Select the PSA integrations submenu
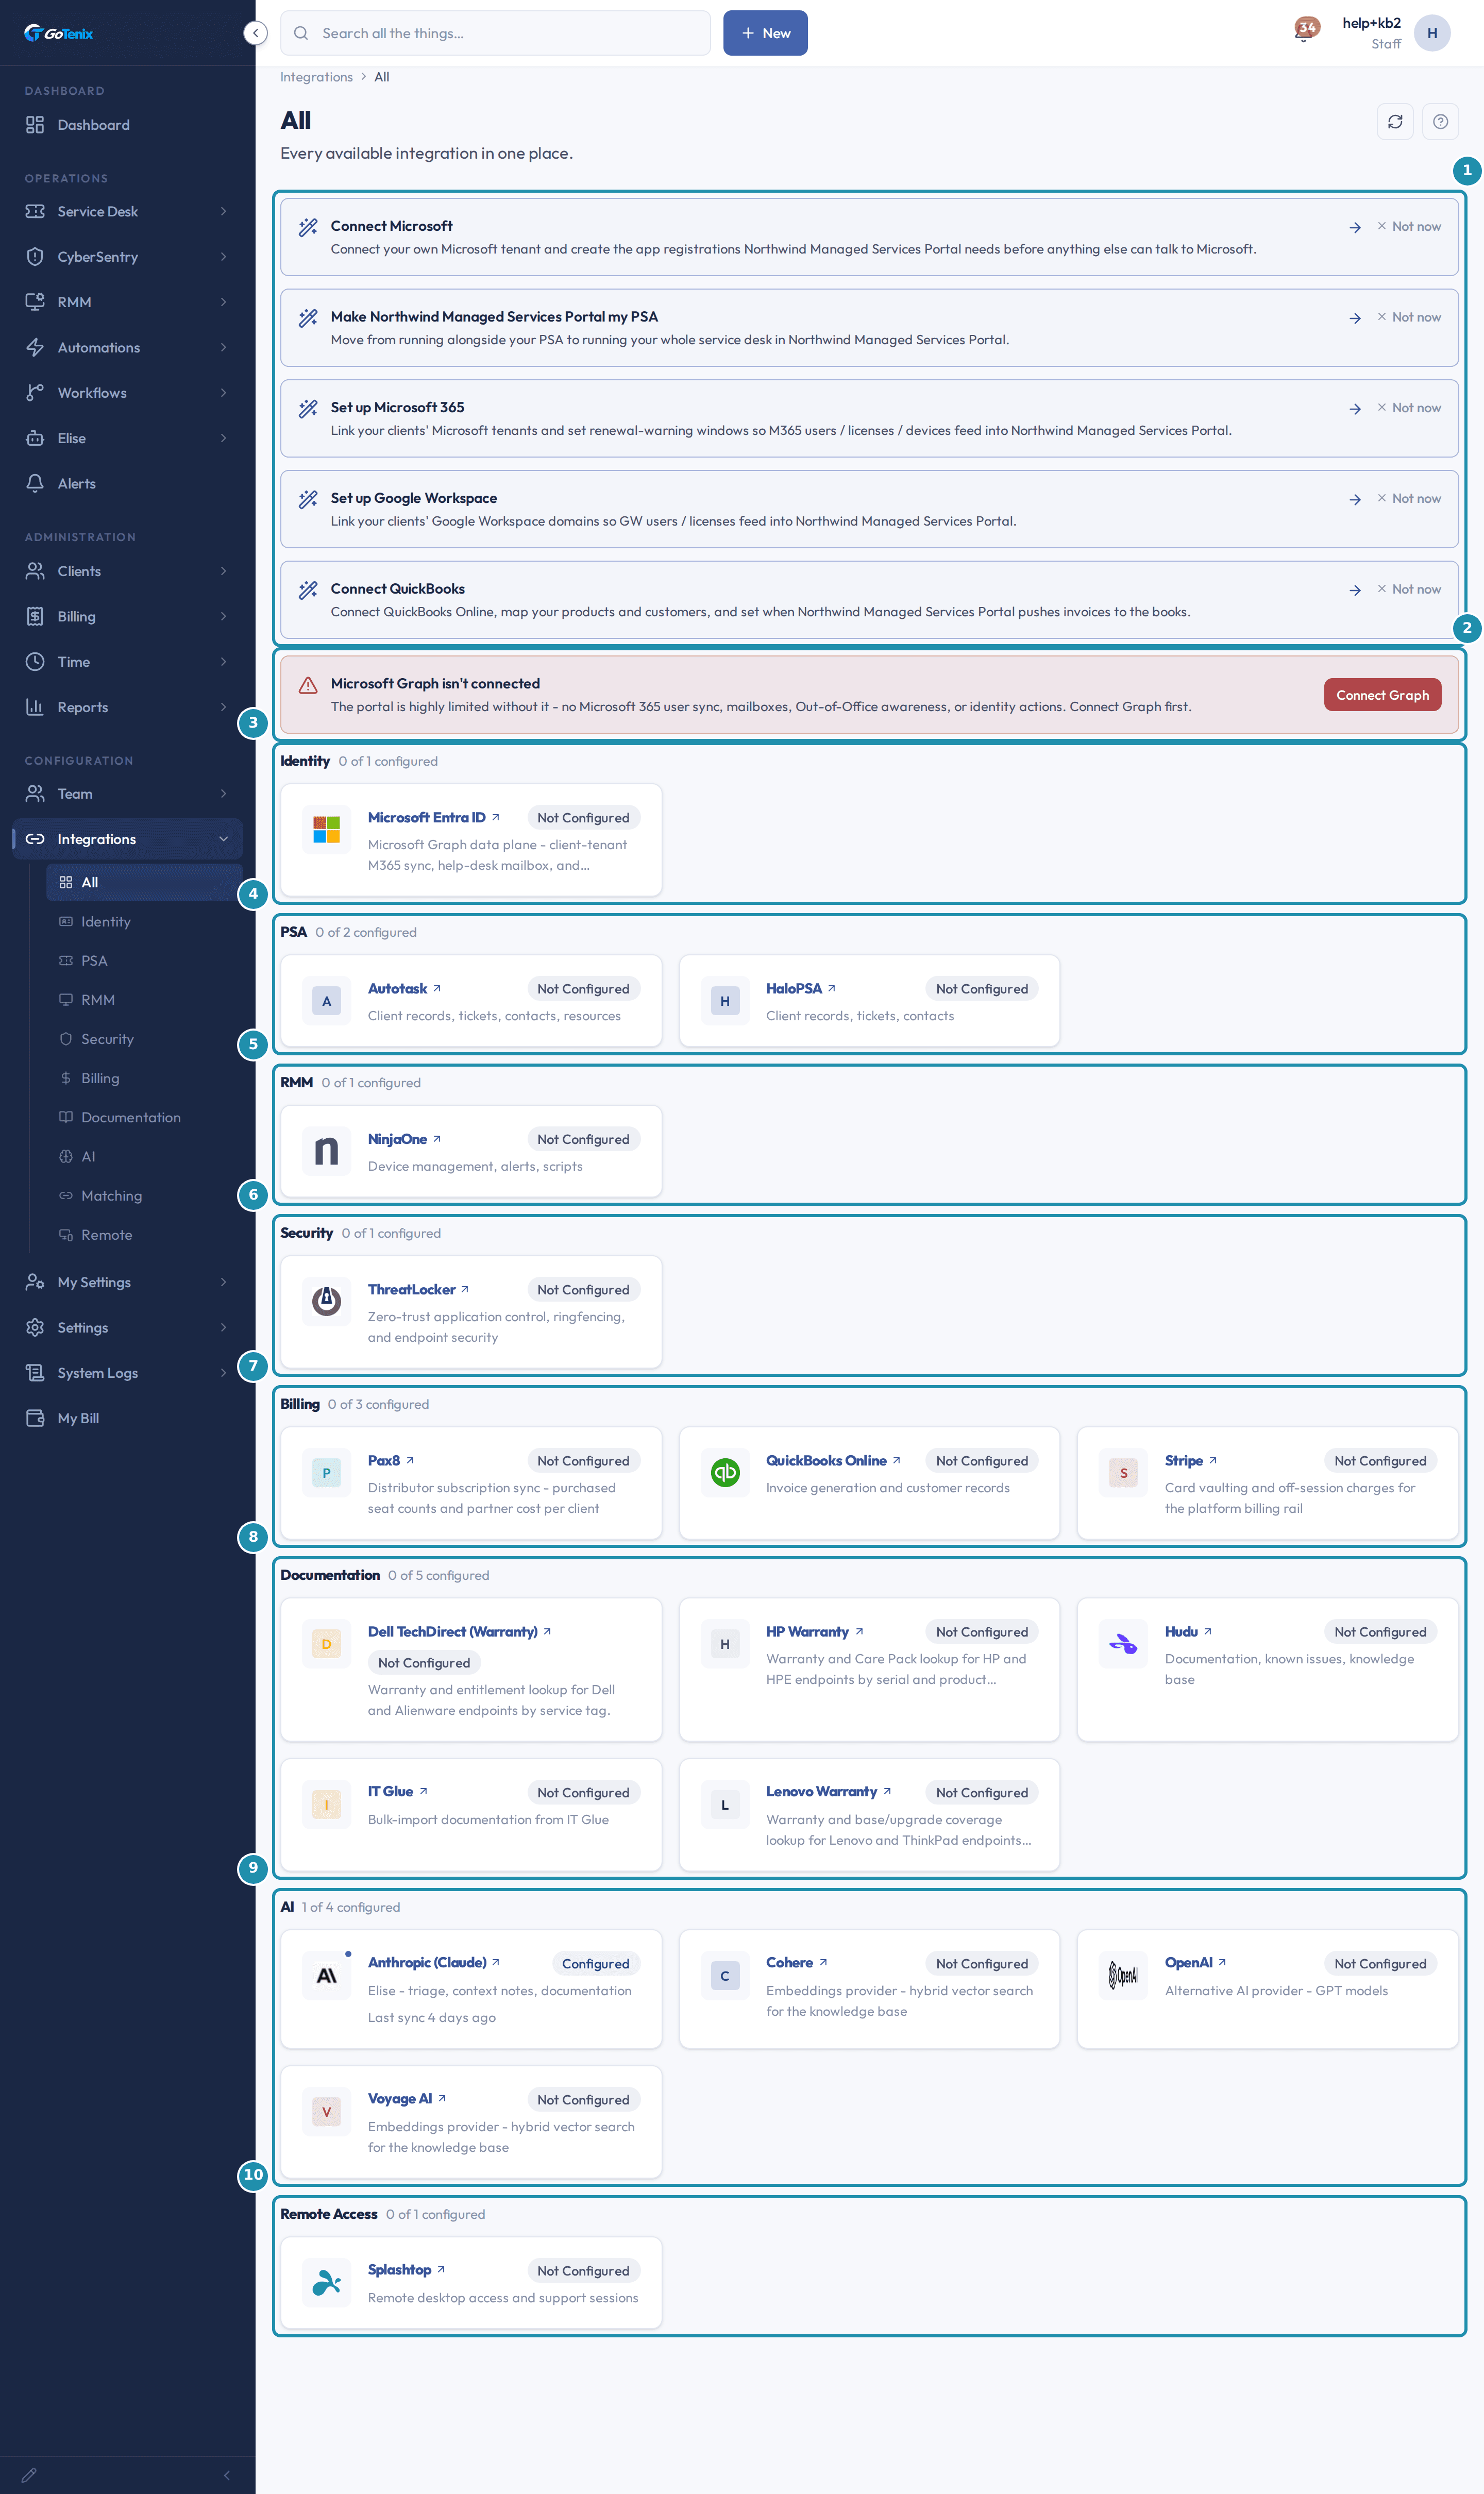This screenshot has width=1484, height=2494. 144,961
